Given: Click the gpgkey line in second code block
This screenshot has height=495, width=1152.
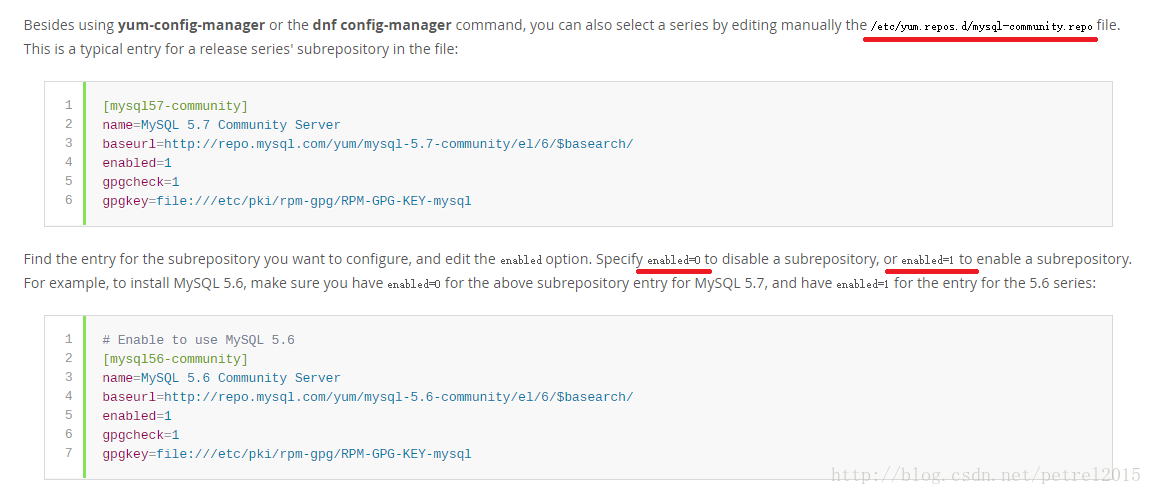Looking at the screenshot, I should [x=287, y=454].
